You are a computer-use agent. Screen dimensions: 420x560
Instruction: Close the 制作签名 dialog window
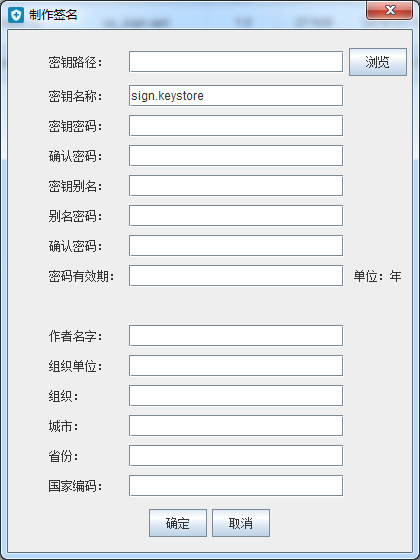[389, 10]
